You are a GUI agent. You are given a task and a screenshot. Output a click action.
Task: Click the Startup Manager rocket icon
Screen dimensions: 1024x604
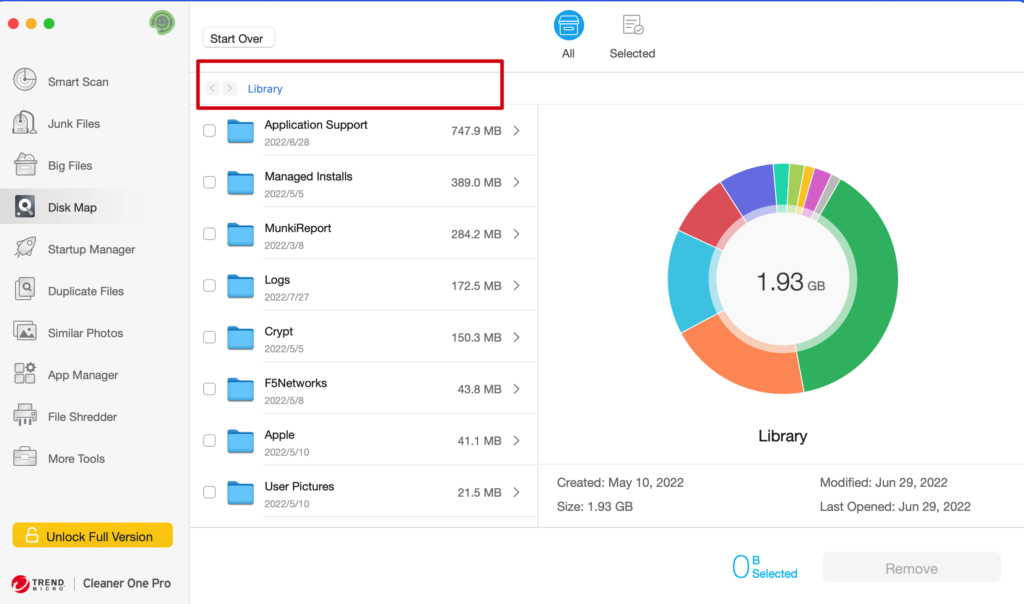click(25, 249)
